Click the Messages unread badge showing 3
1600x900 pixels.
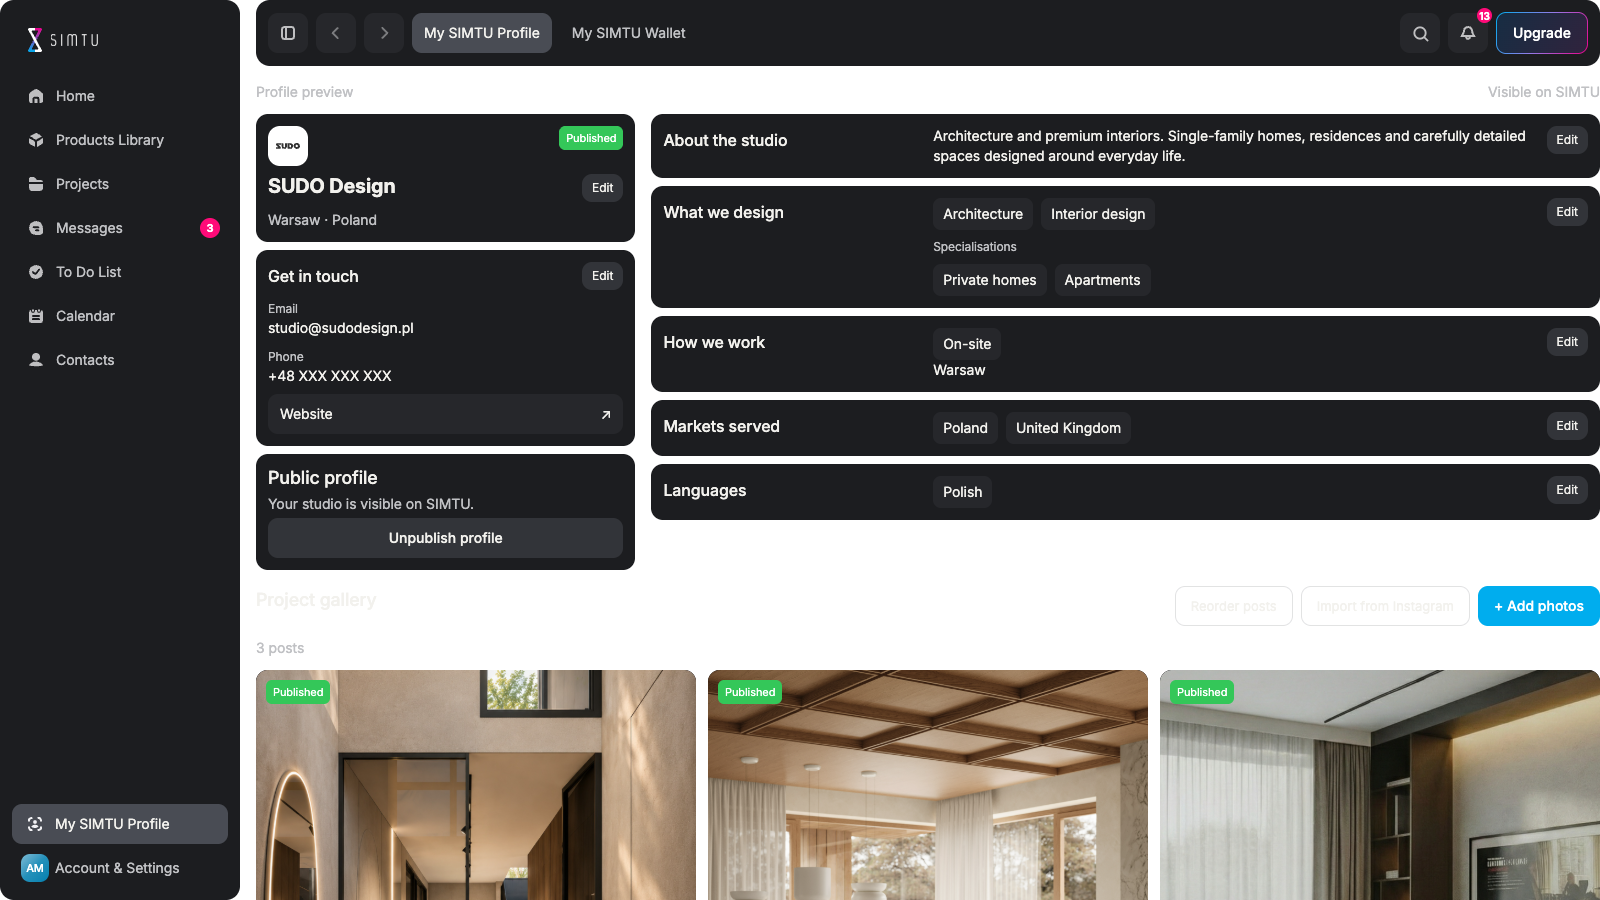[210, 228]
